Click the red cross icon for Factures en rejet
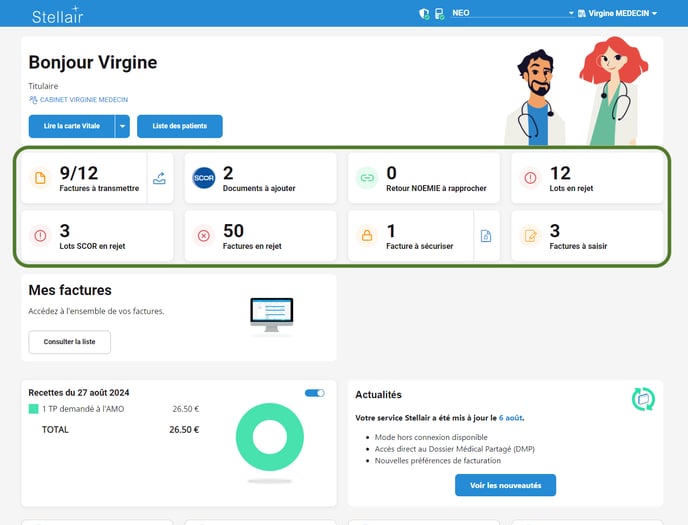 204,236
